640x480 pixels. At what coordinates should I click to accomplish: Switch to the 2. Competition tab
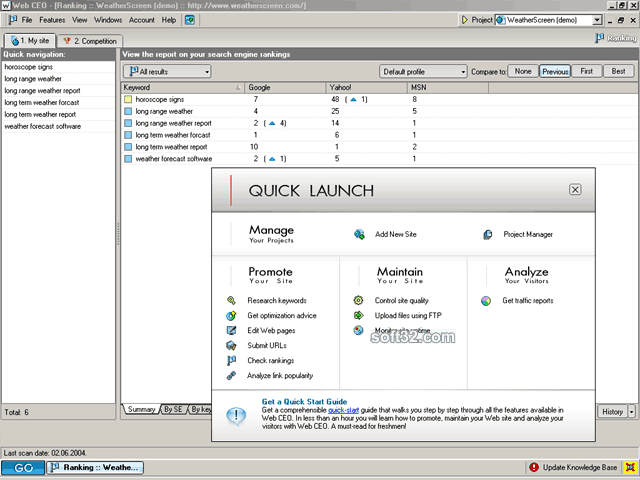pos(90,41)
